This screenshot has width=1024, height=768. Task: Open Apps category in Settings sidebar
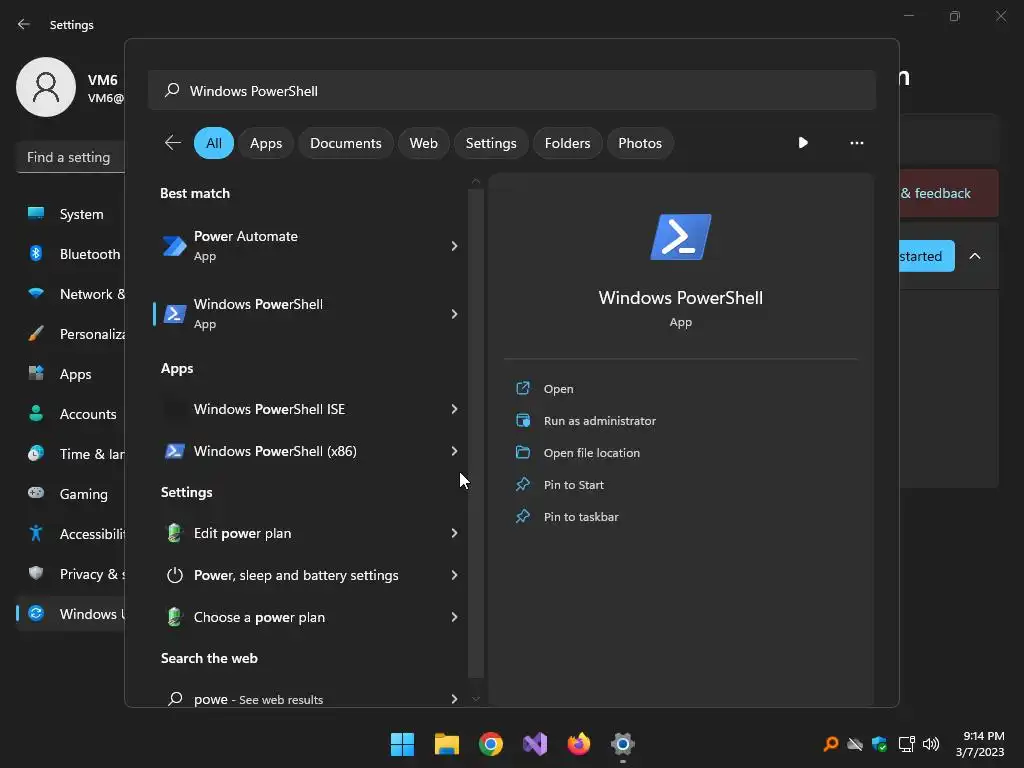pos(71,374)
